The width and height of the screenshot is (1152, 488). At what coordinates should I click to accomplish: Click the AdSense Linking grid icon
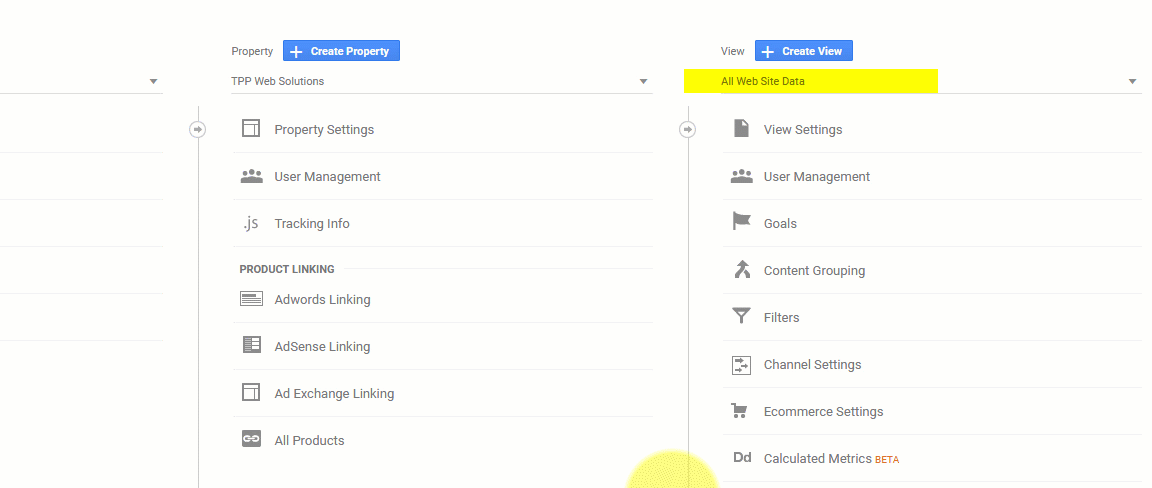(251, 345)
